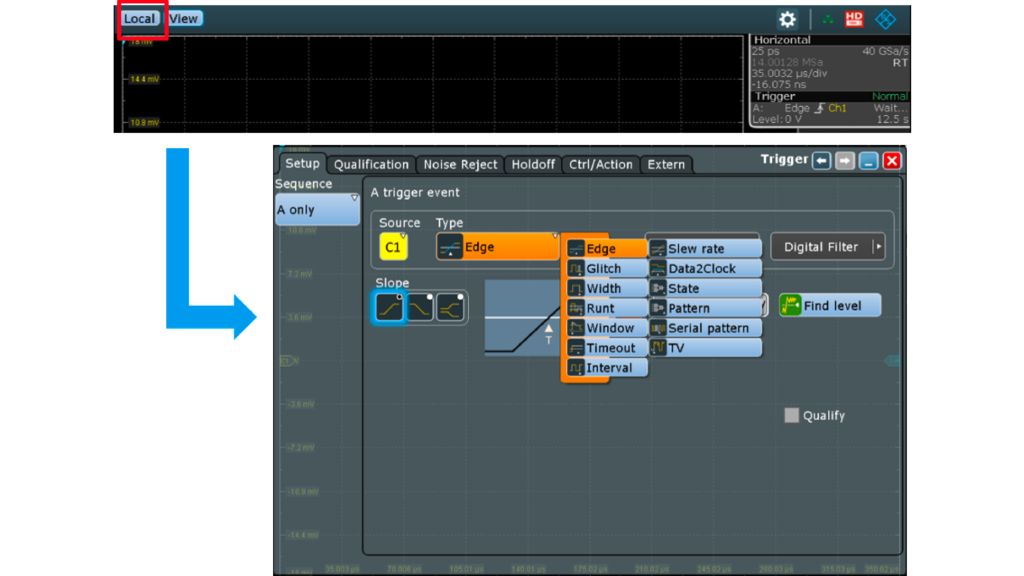Click the Local button in toolbar
The image size is (1024, 576).
[140, 18]
